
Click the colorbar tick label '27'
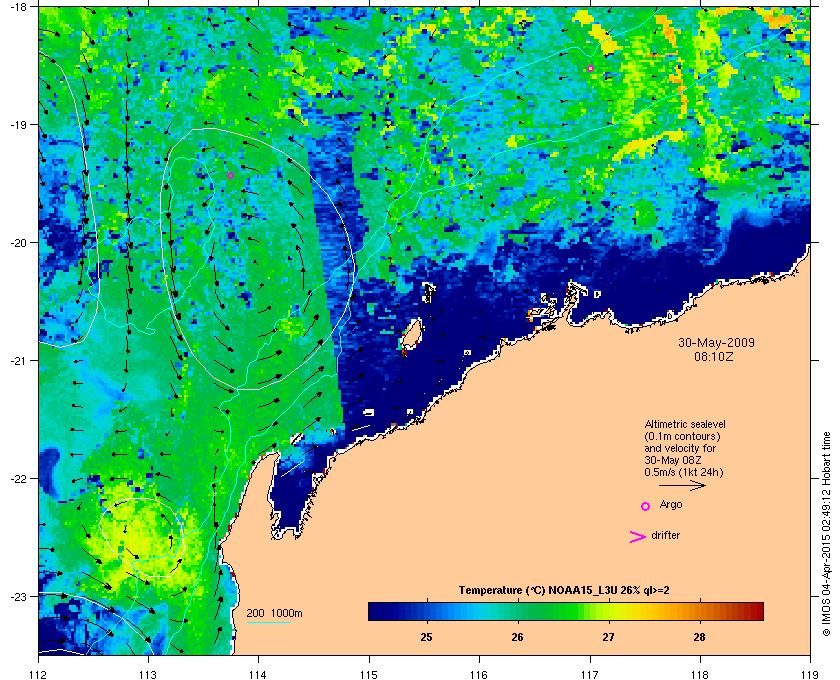pyautogui.click(x=609, y=637)
